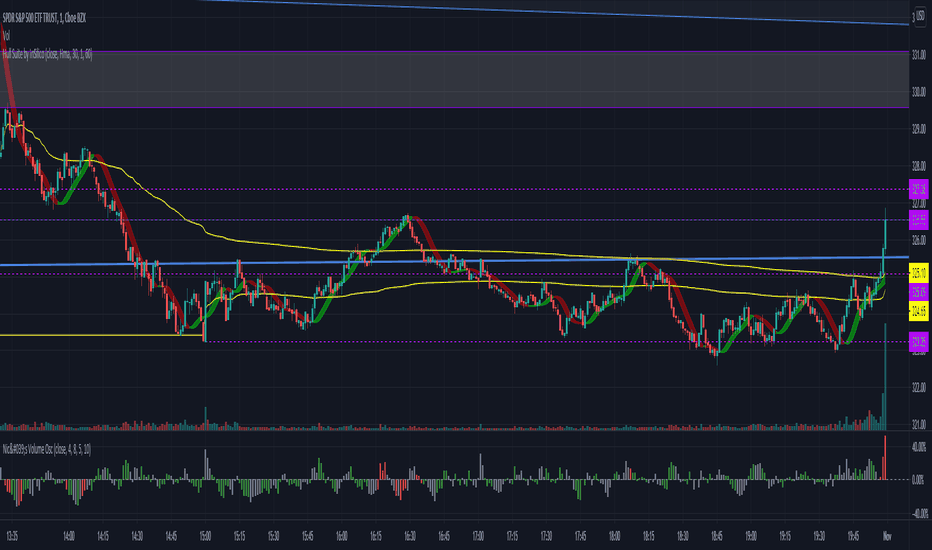
Task: Click the 0.00% oscillator scale label
Action: coord(919,480)
